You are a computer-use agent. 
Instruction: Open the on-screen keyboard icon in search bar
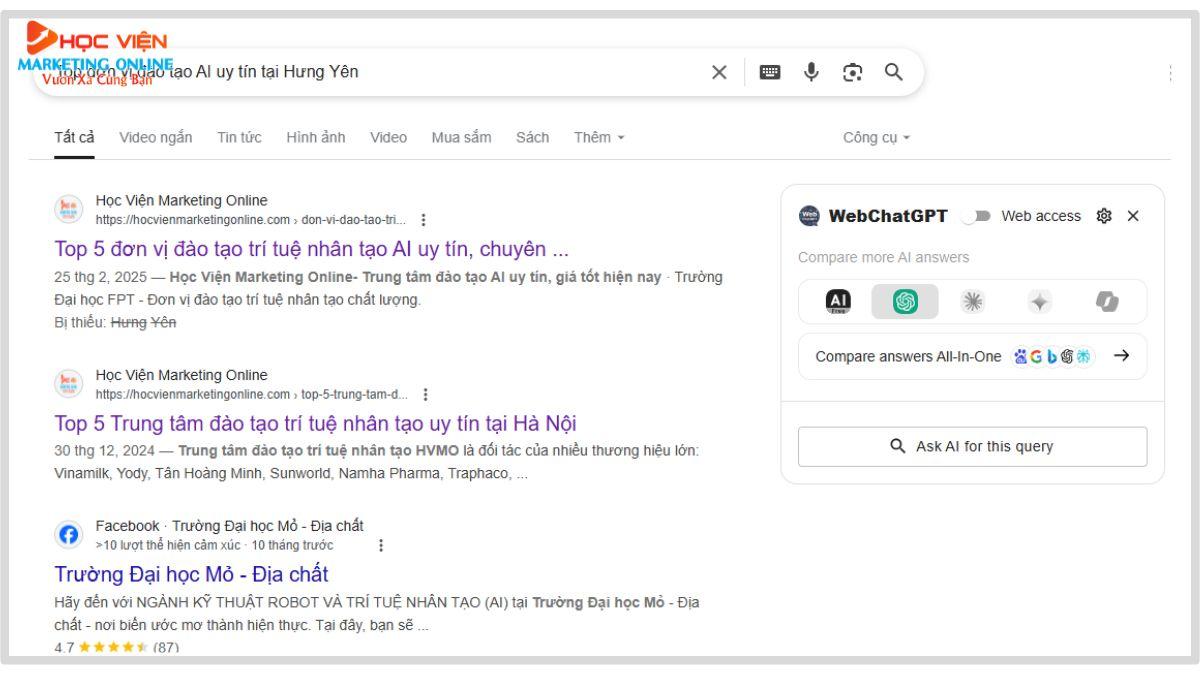772,72
